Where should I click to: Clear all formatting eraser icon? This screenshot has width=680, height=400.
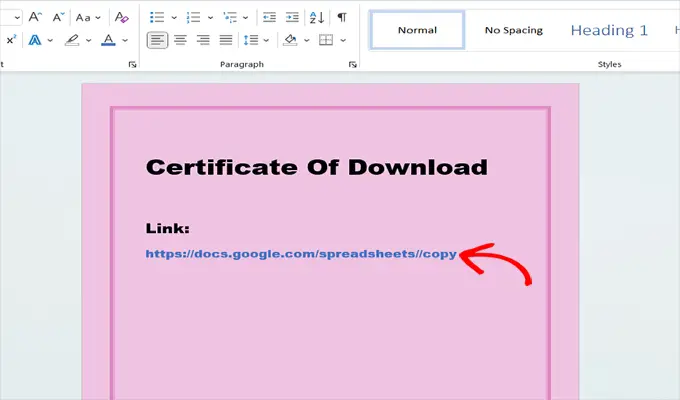click(121, 17)
